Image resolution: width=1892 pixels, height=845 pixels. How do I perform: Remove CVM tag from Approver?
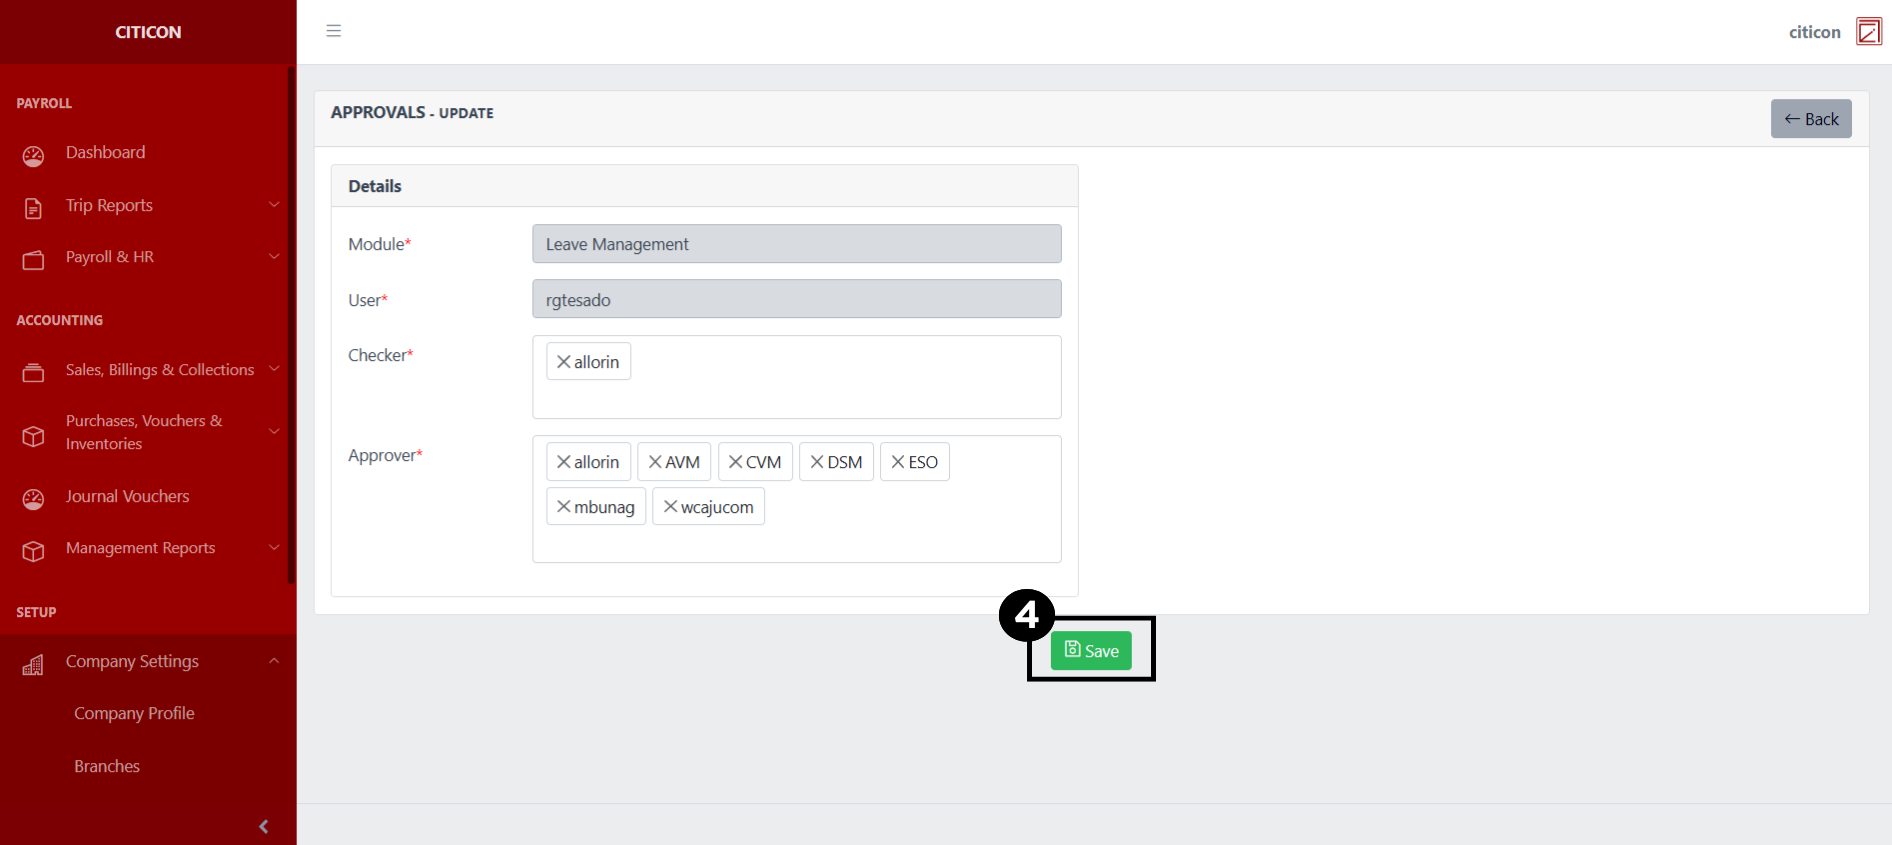pyautogui.click(x=735, y=462)
